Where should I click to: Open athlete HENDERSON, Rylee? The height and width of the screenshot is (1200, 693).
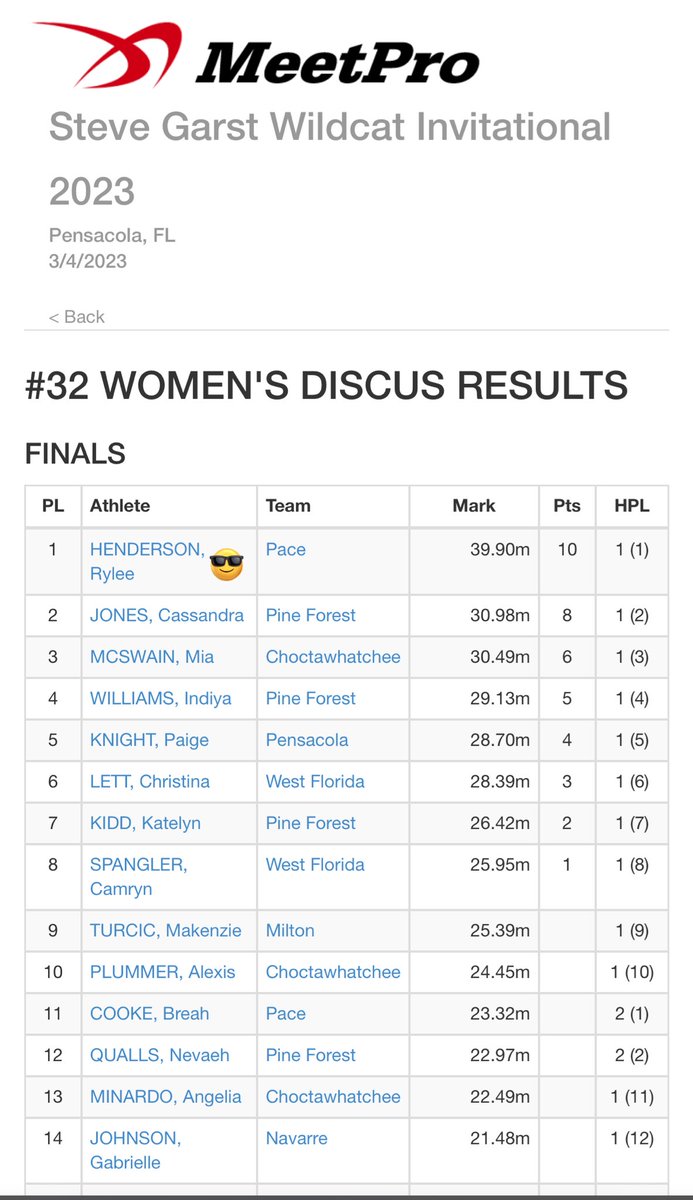click(x=147, y=561)
